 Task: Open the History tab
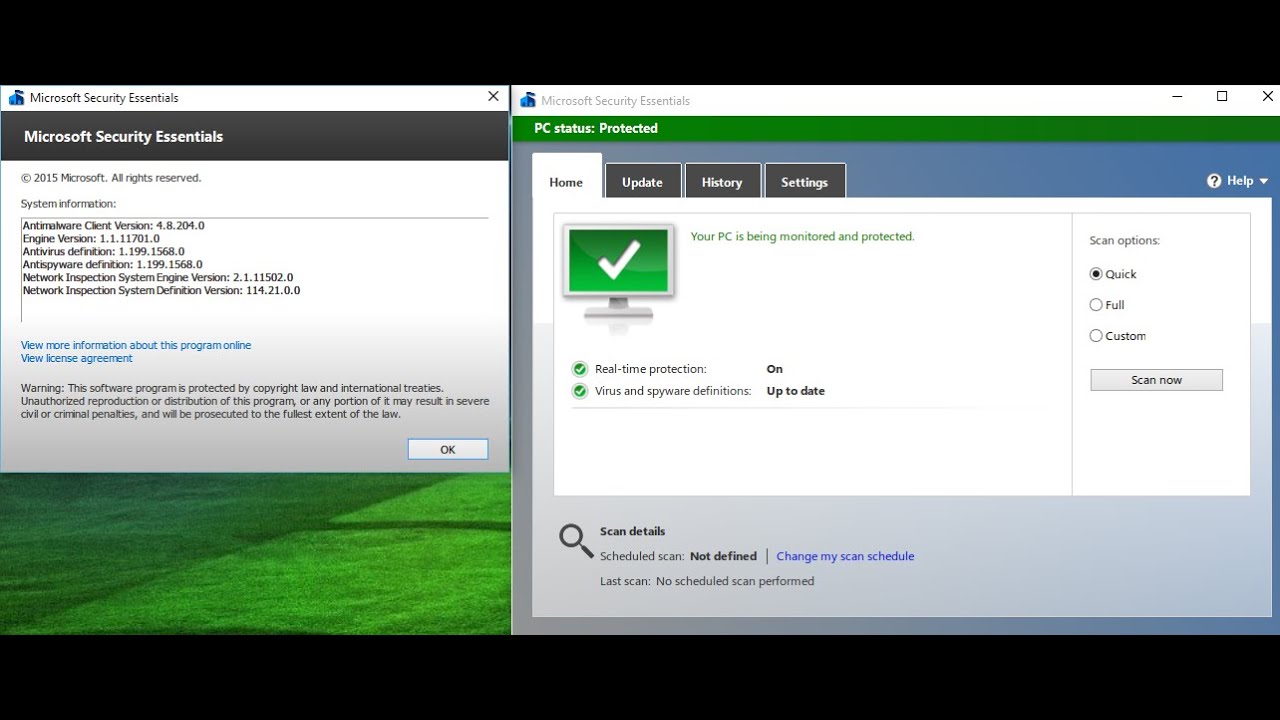[722, 182]
